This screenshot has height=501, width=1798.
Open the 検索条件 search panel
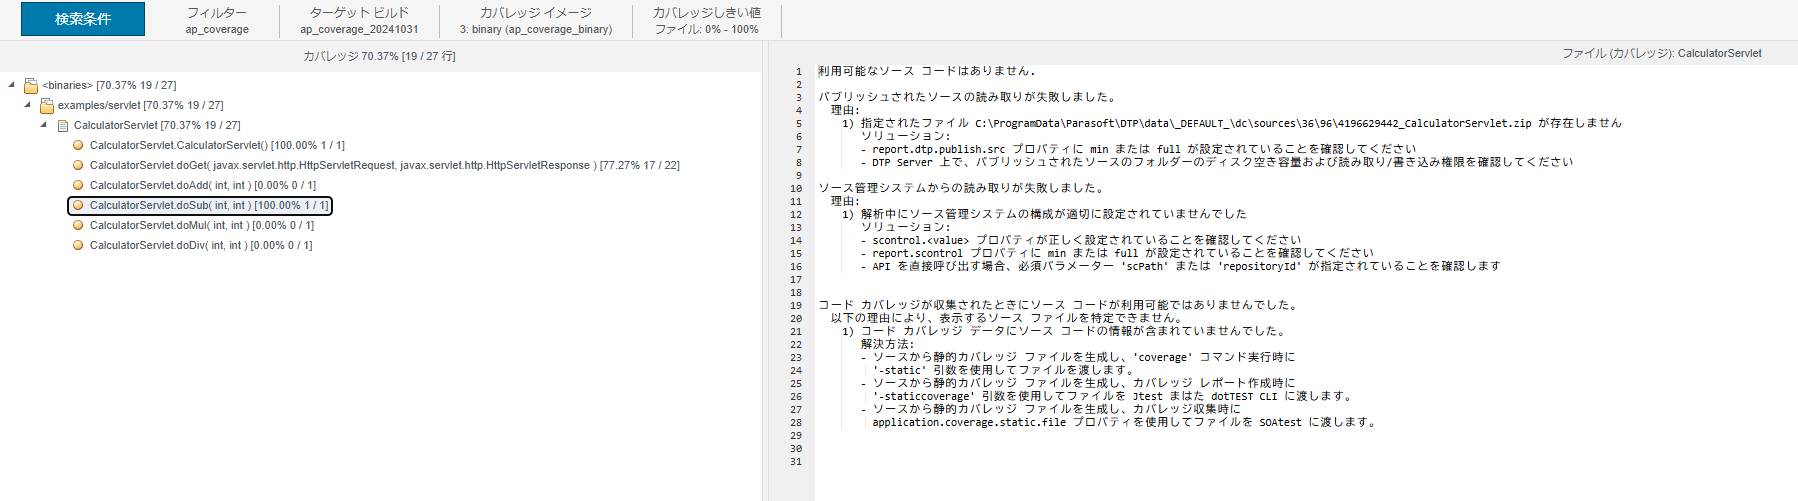tap(83, 19)
